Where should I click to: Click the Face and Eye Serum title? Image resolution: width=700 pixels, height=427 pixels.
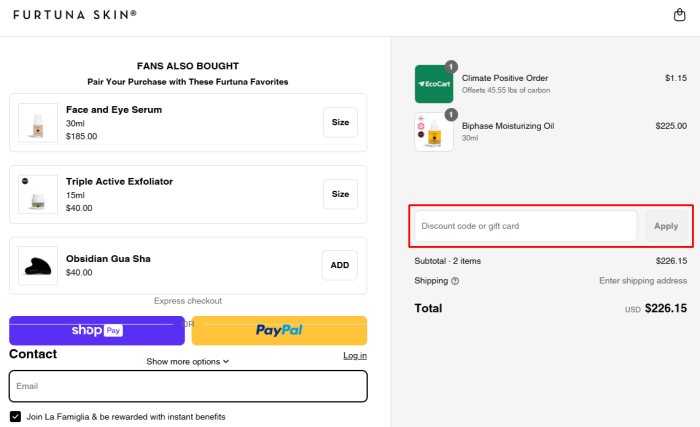point(114,110)
